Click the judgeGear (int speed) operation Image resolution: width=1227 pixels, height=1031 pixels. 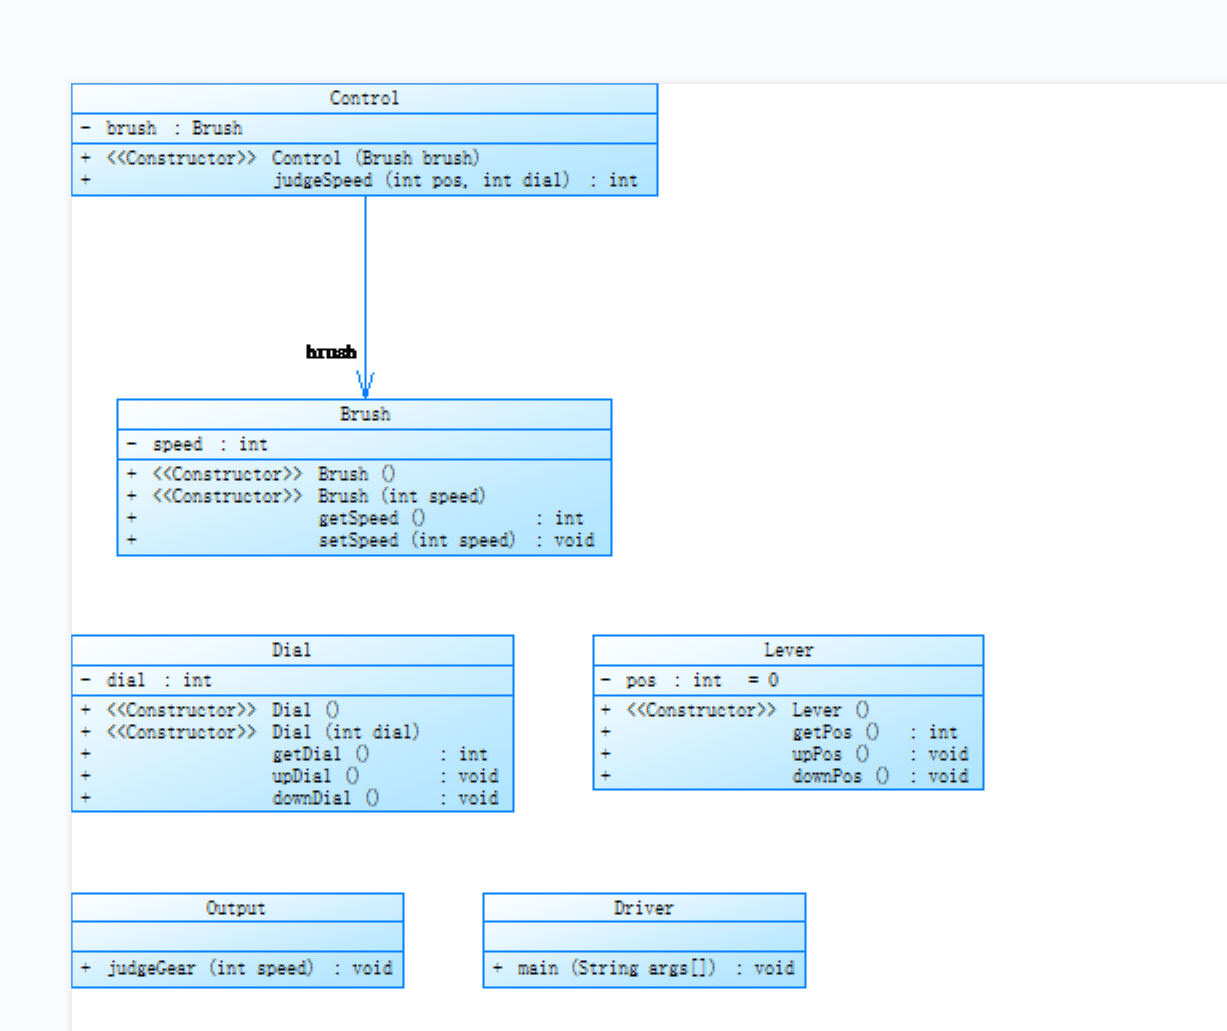(237, 968)
